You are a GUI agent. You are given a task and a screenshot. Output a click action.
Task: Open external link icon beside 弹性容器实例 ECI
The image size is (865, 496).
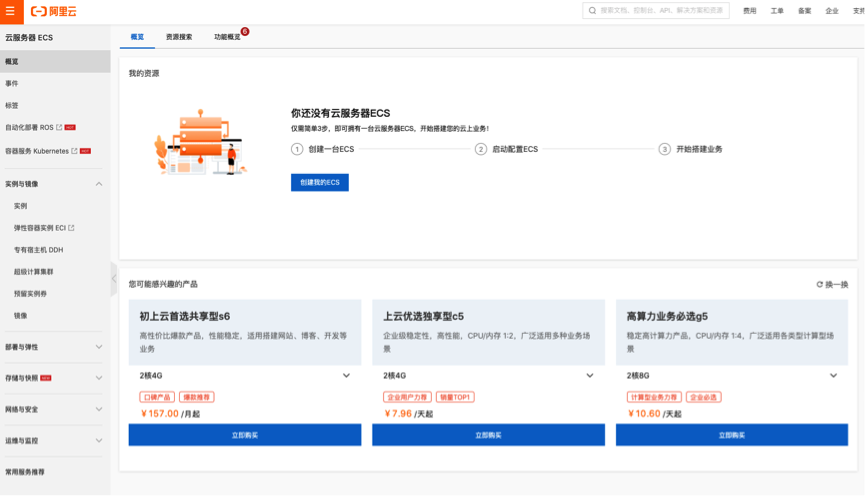tap(71, 228)
